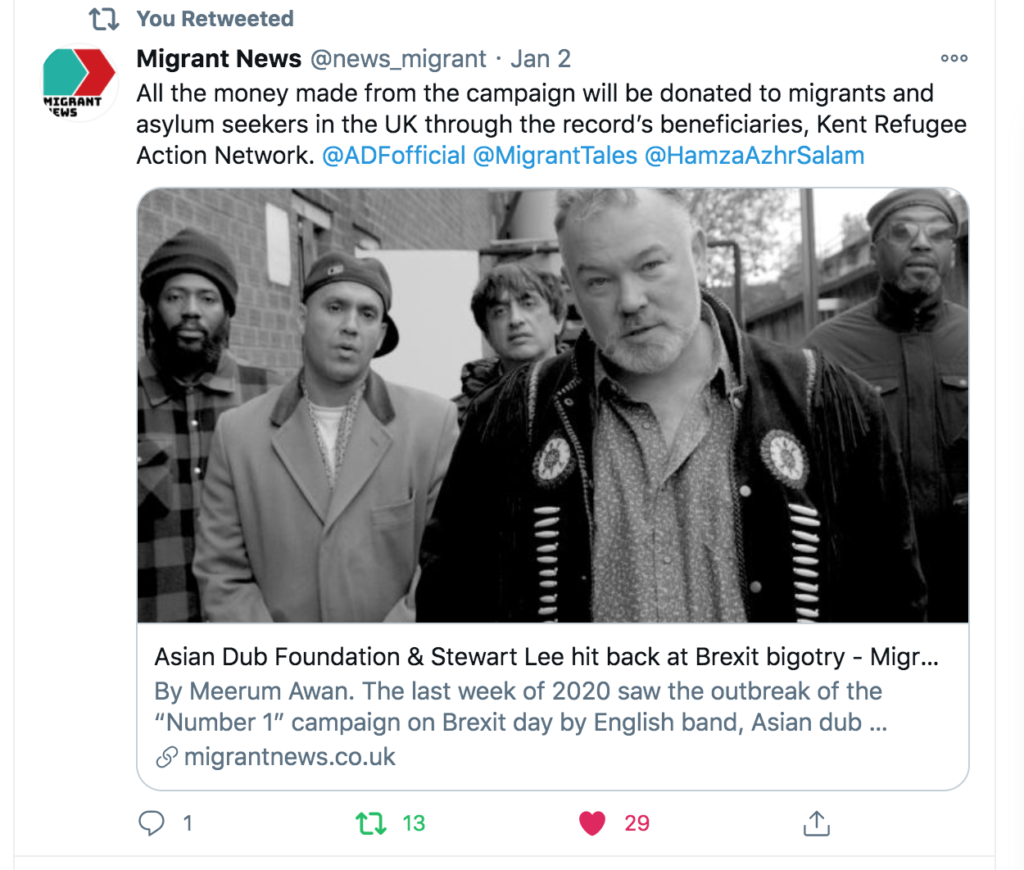Click the migrantnews.co.uk link with chain icon
Screen dimensions: 1024x870
(276, 757)
